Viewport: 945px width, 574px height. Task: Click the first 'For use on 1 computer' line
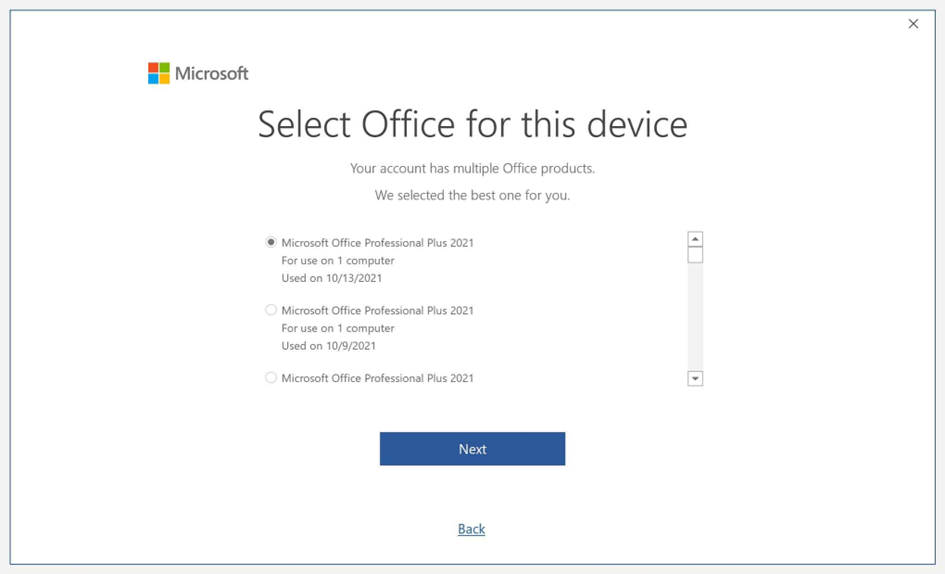coord(338,260)
